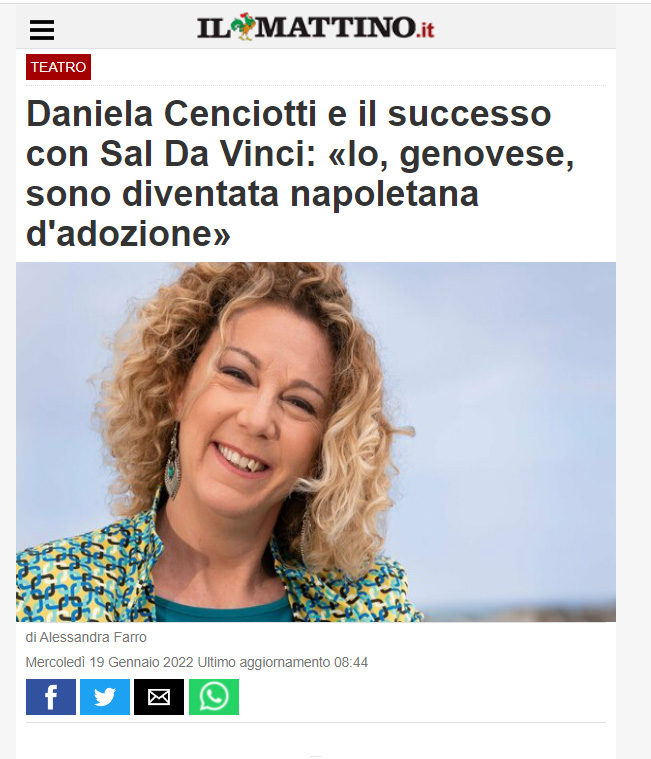Click the Daniela Cenciotti headline
This screenshot has height=759, width=651.
coord(300,174)
